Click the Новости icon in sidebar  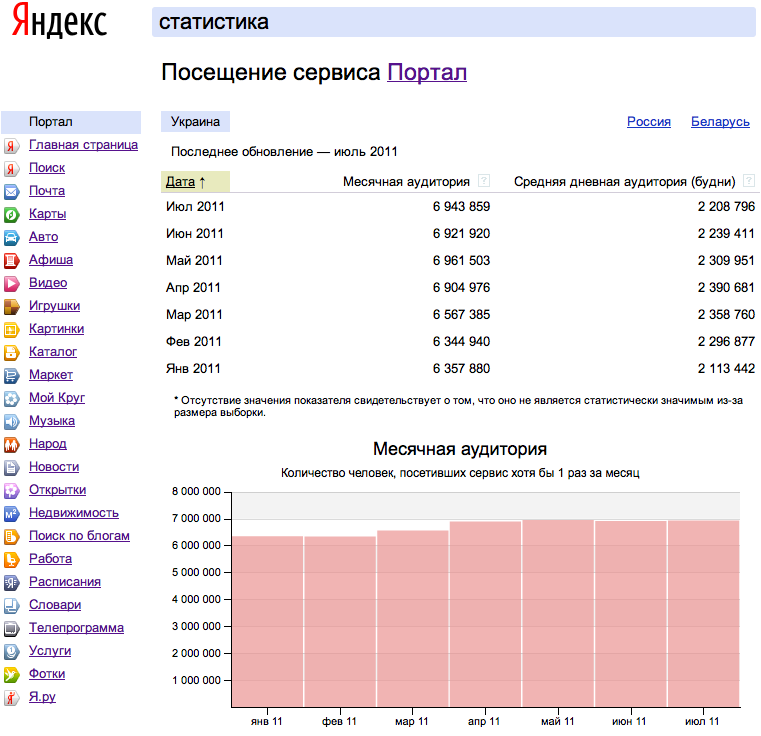click(11, 468)
